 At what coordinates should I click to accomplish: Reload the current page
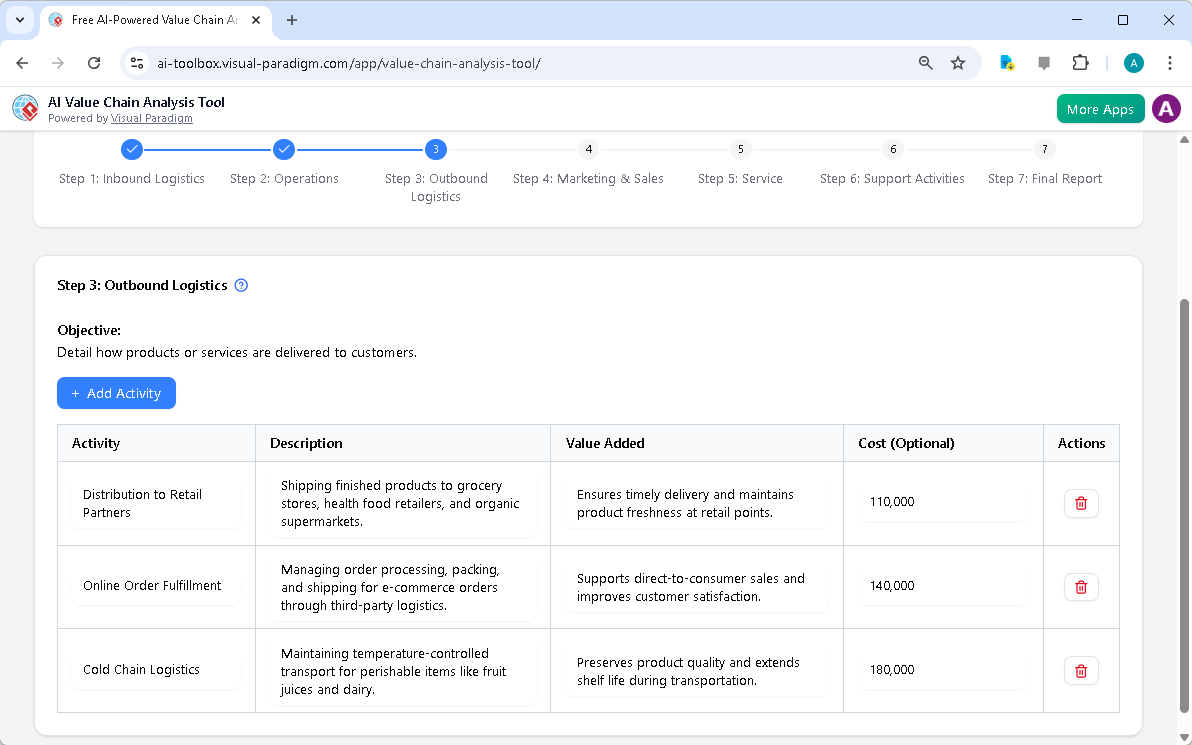[x=94, y=62]
